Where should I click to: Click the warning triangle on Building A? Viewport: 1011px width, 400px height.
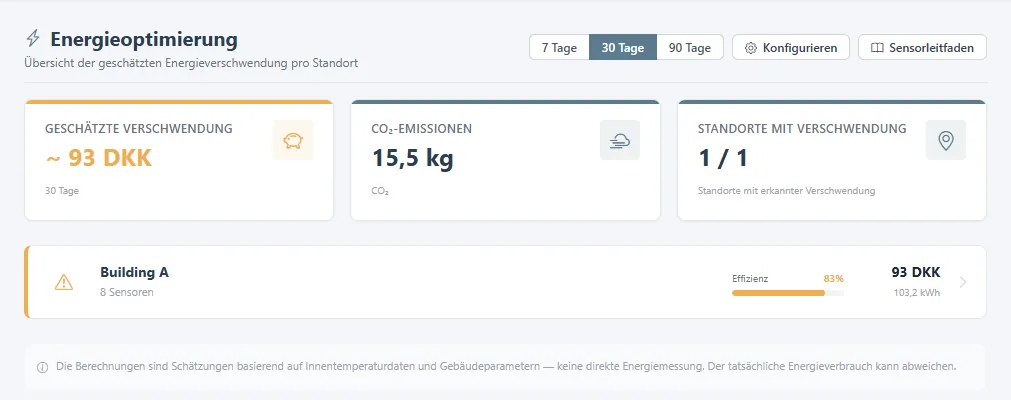[x=64, y=282]
